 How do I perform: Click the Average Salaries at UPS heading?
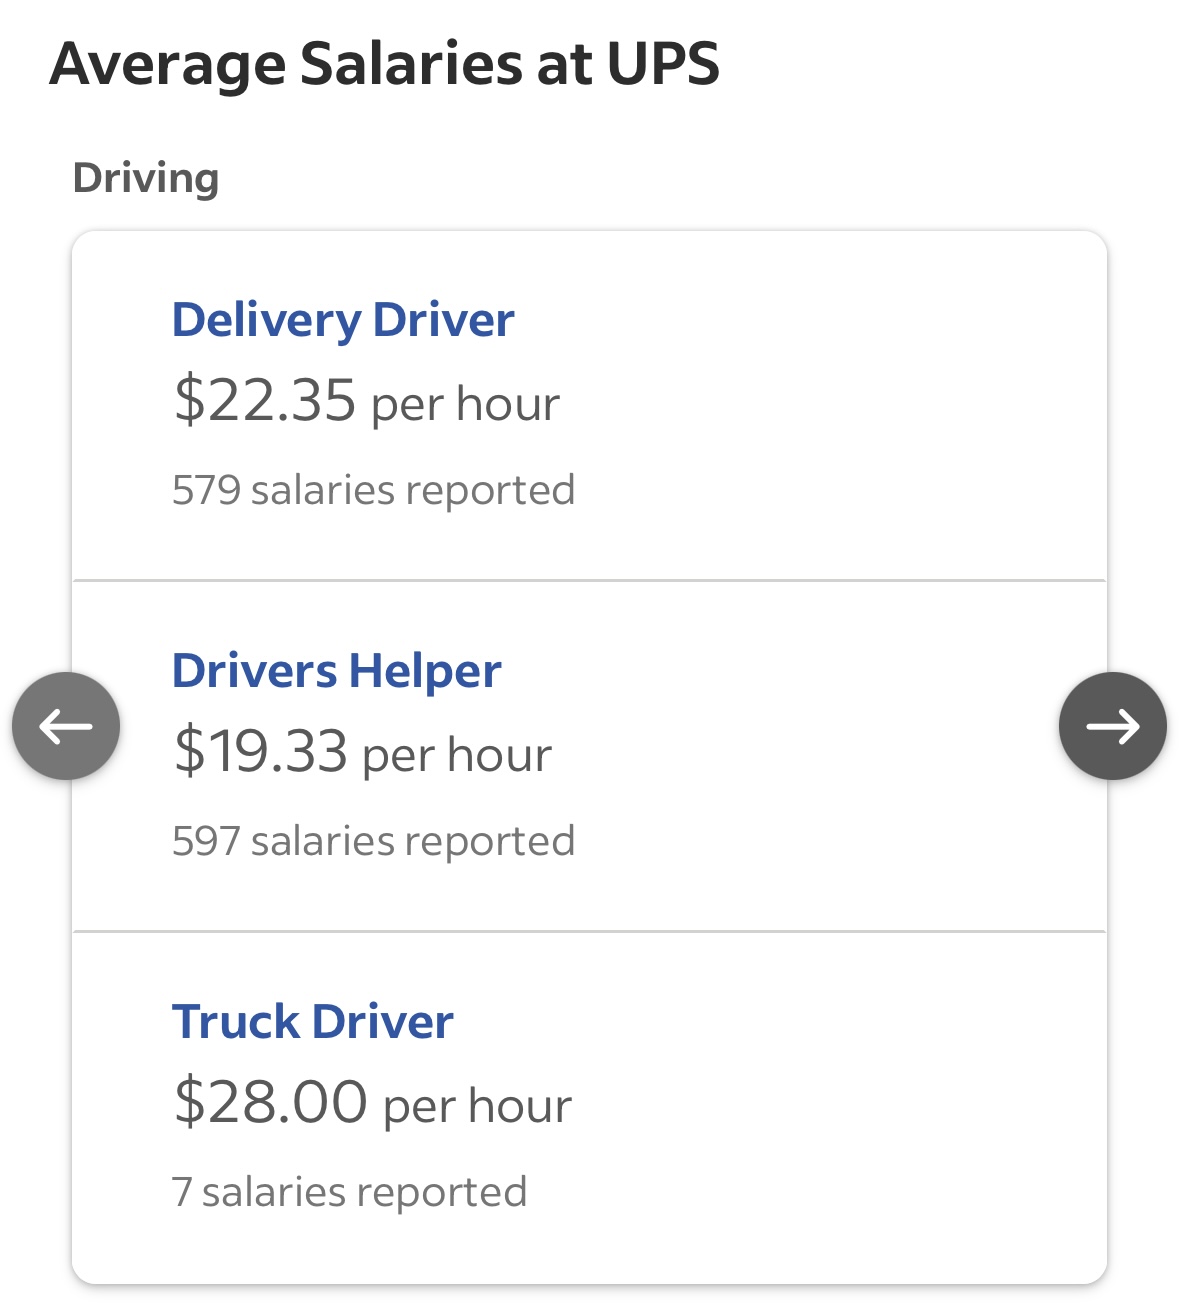pos(384,64)
